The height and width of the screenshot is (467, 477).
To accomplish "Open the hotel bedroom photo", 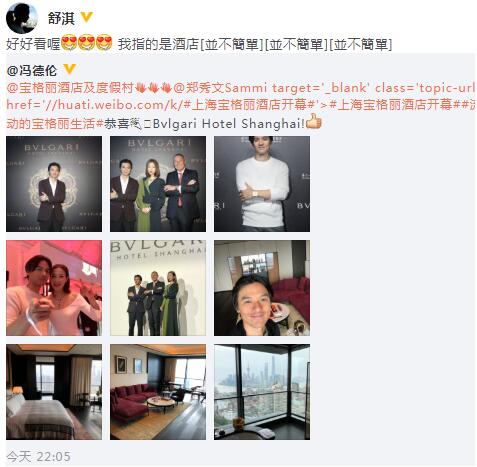I will pyautogui.click(x=54, y=392).
